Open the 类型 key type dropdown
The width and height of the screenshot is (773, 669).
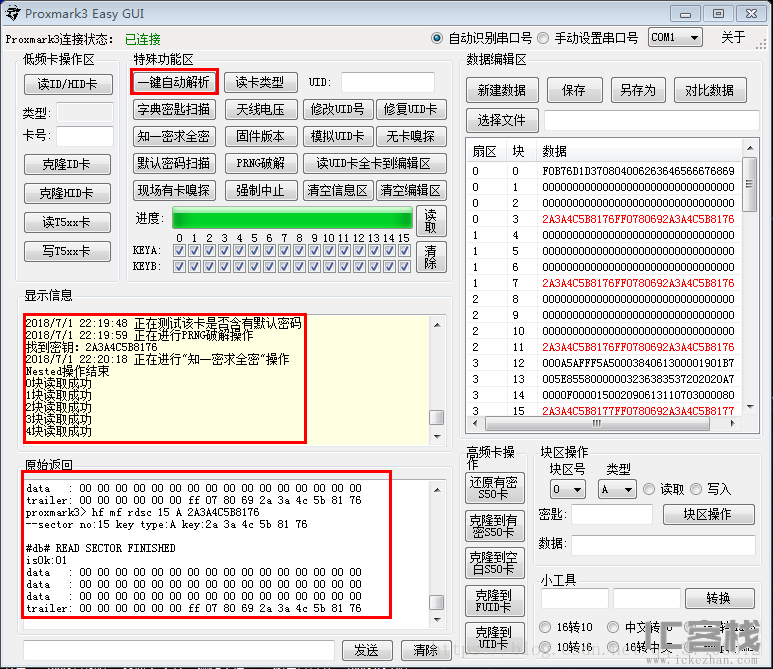(x=617, y=489)
